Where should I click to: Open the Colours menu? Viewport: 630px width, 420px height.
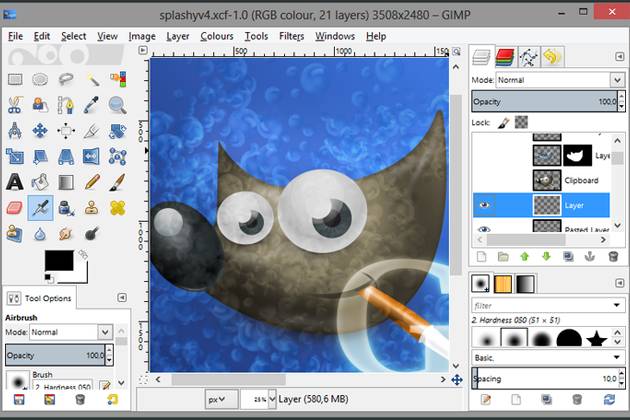217,36
